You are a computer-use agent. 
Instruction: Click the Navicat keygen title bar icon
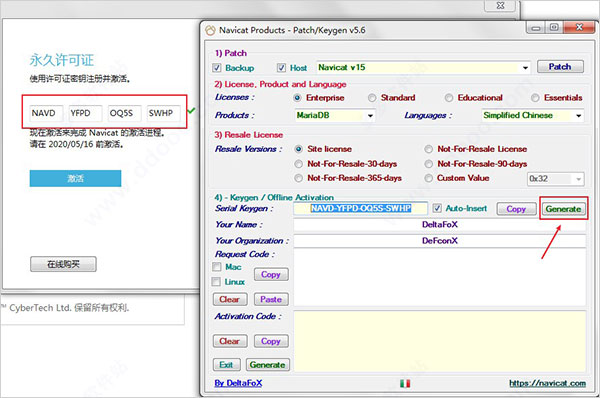click(210, 30)
